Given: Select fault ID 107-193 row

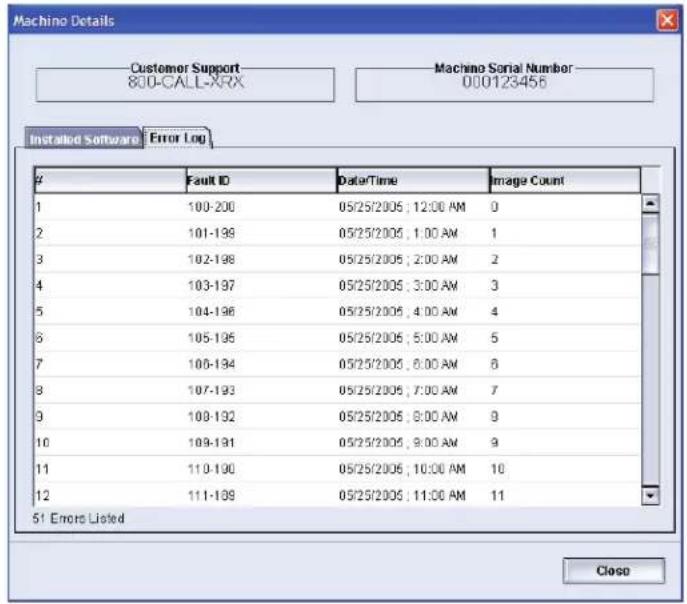Looking at the screenshot, I should click(x=337, y=390).
